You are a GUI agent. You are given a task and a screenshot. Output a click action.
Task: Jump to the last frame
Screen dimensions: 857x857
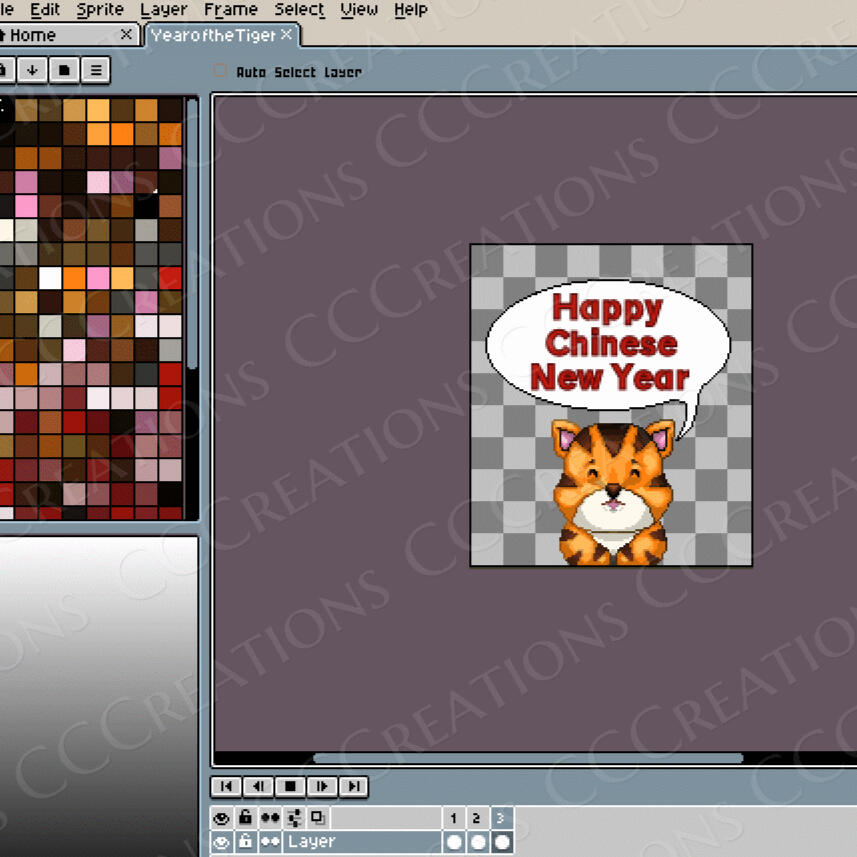coord(354,787)
